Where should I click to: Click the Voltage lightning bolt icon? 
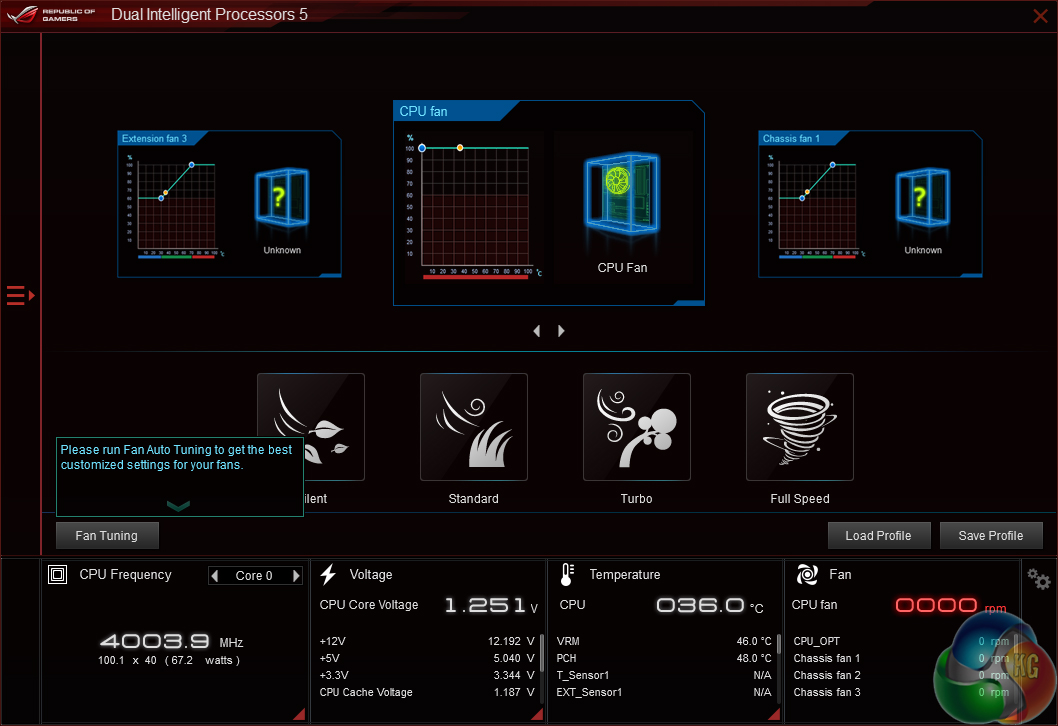[x=329, y=574]
